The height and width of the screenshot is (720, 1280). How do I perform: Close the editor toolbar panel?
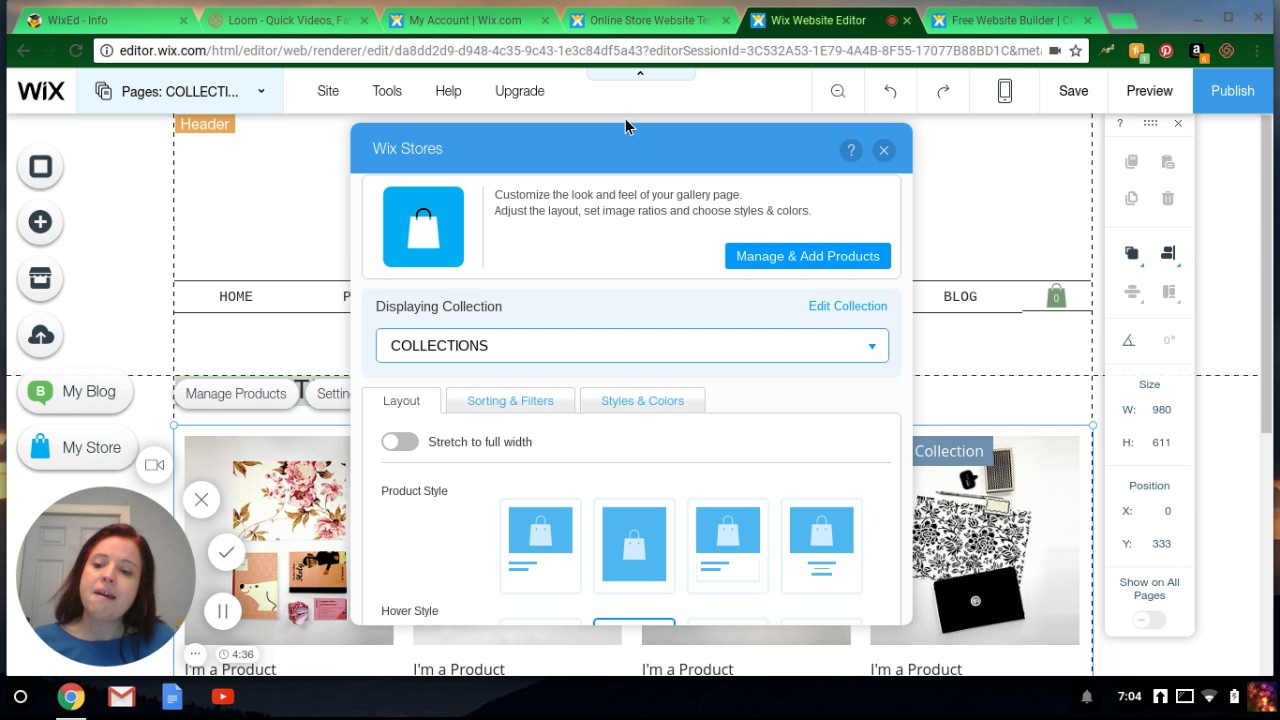[1178, 123]
